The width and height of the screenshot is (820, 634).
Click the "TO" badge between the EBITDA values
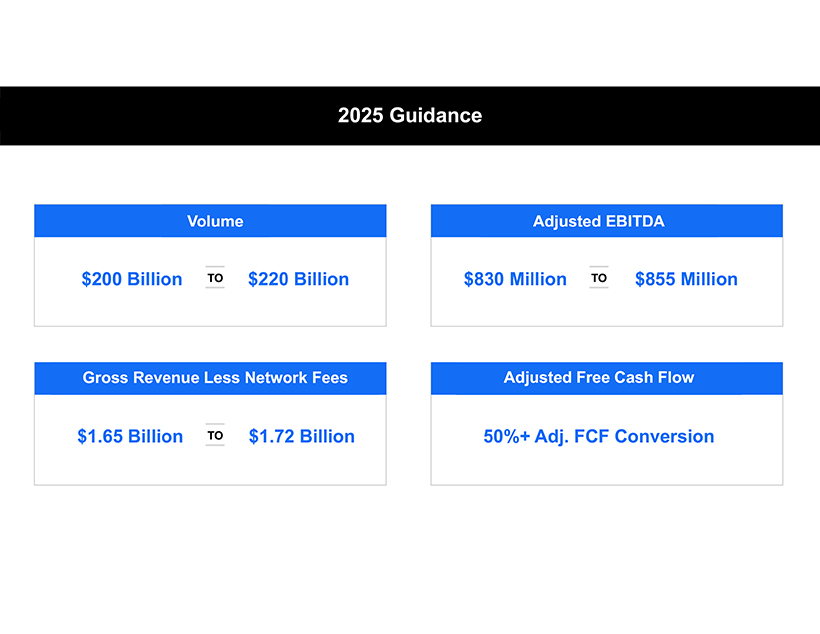599,278
